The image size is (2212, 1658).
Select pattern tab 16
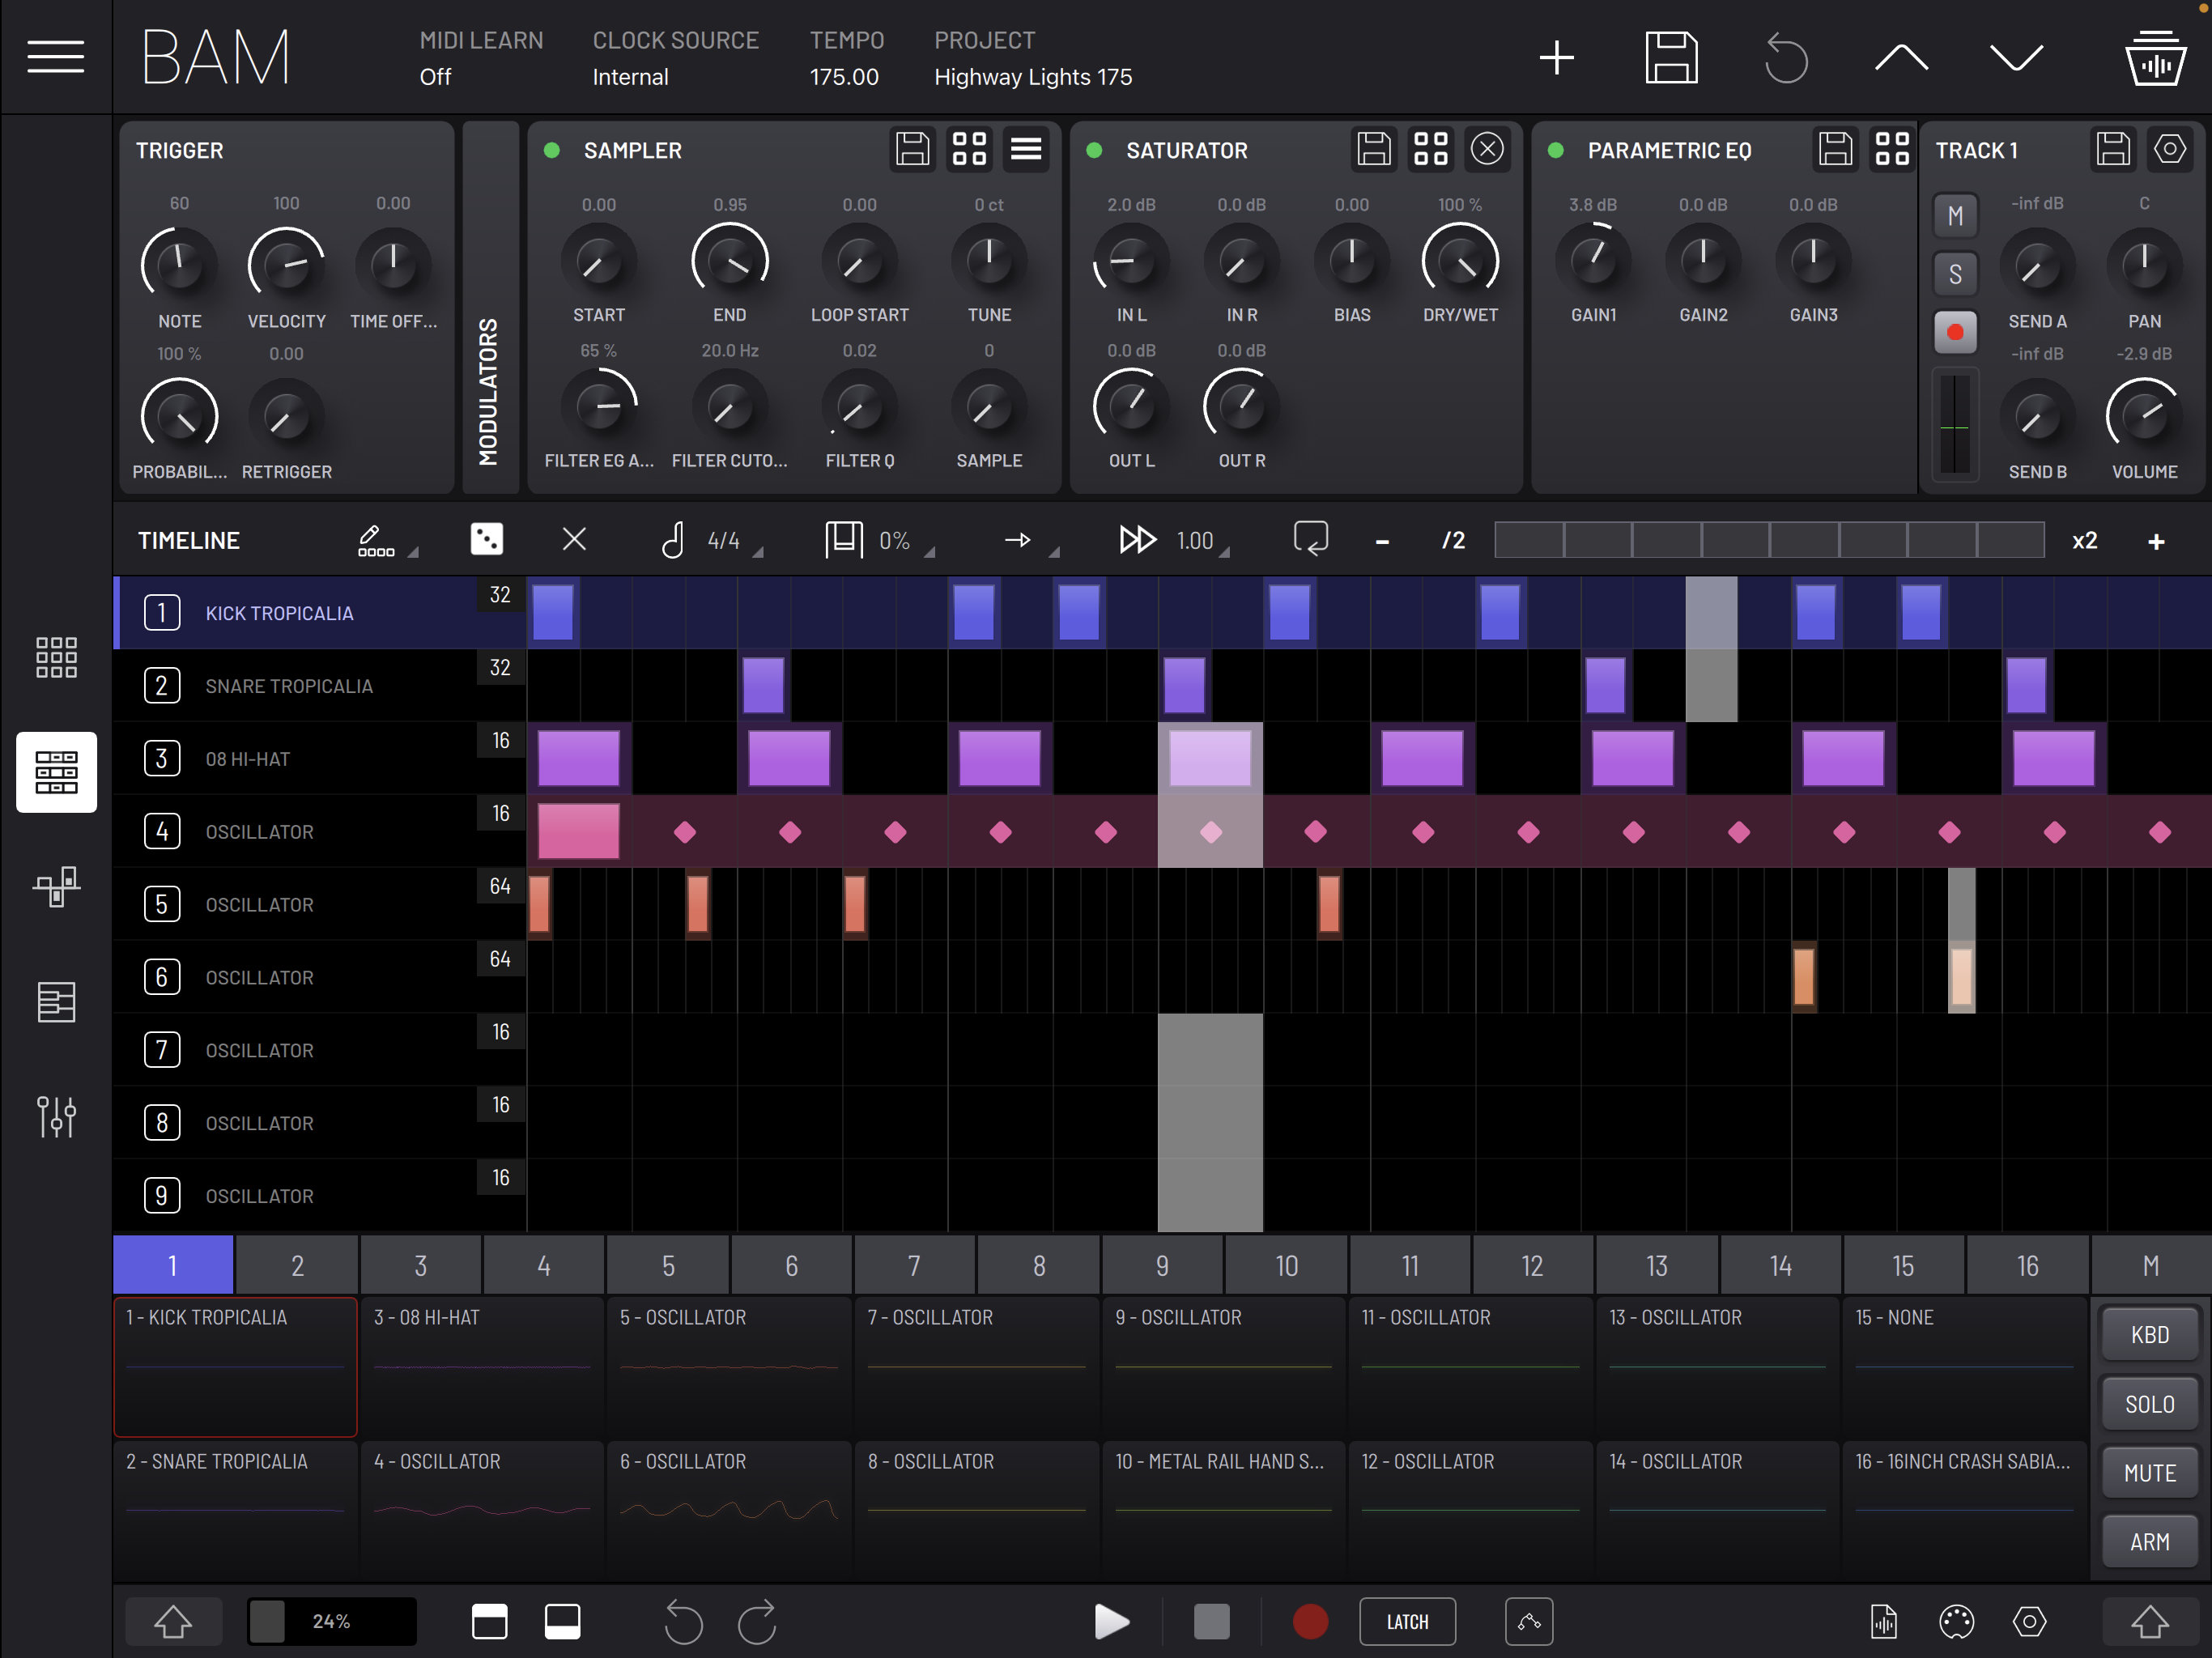2027,1265
